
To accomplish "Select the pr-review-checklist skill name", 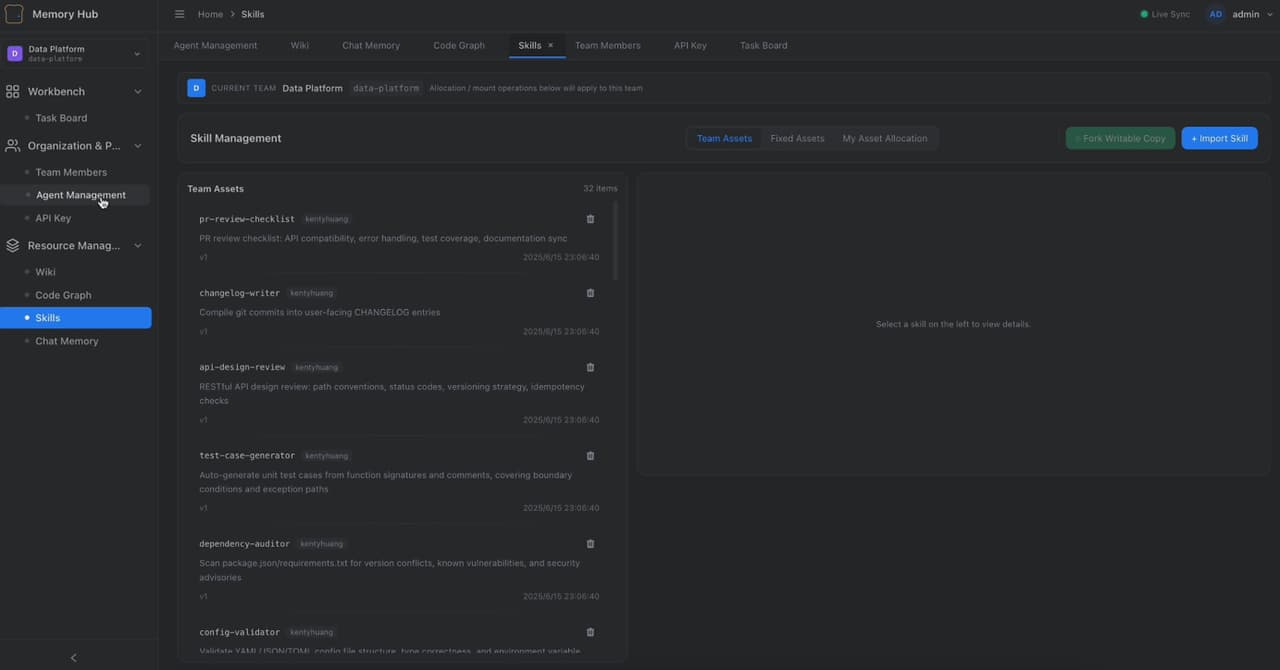I will pos(247,219).
